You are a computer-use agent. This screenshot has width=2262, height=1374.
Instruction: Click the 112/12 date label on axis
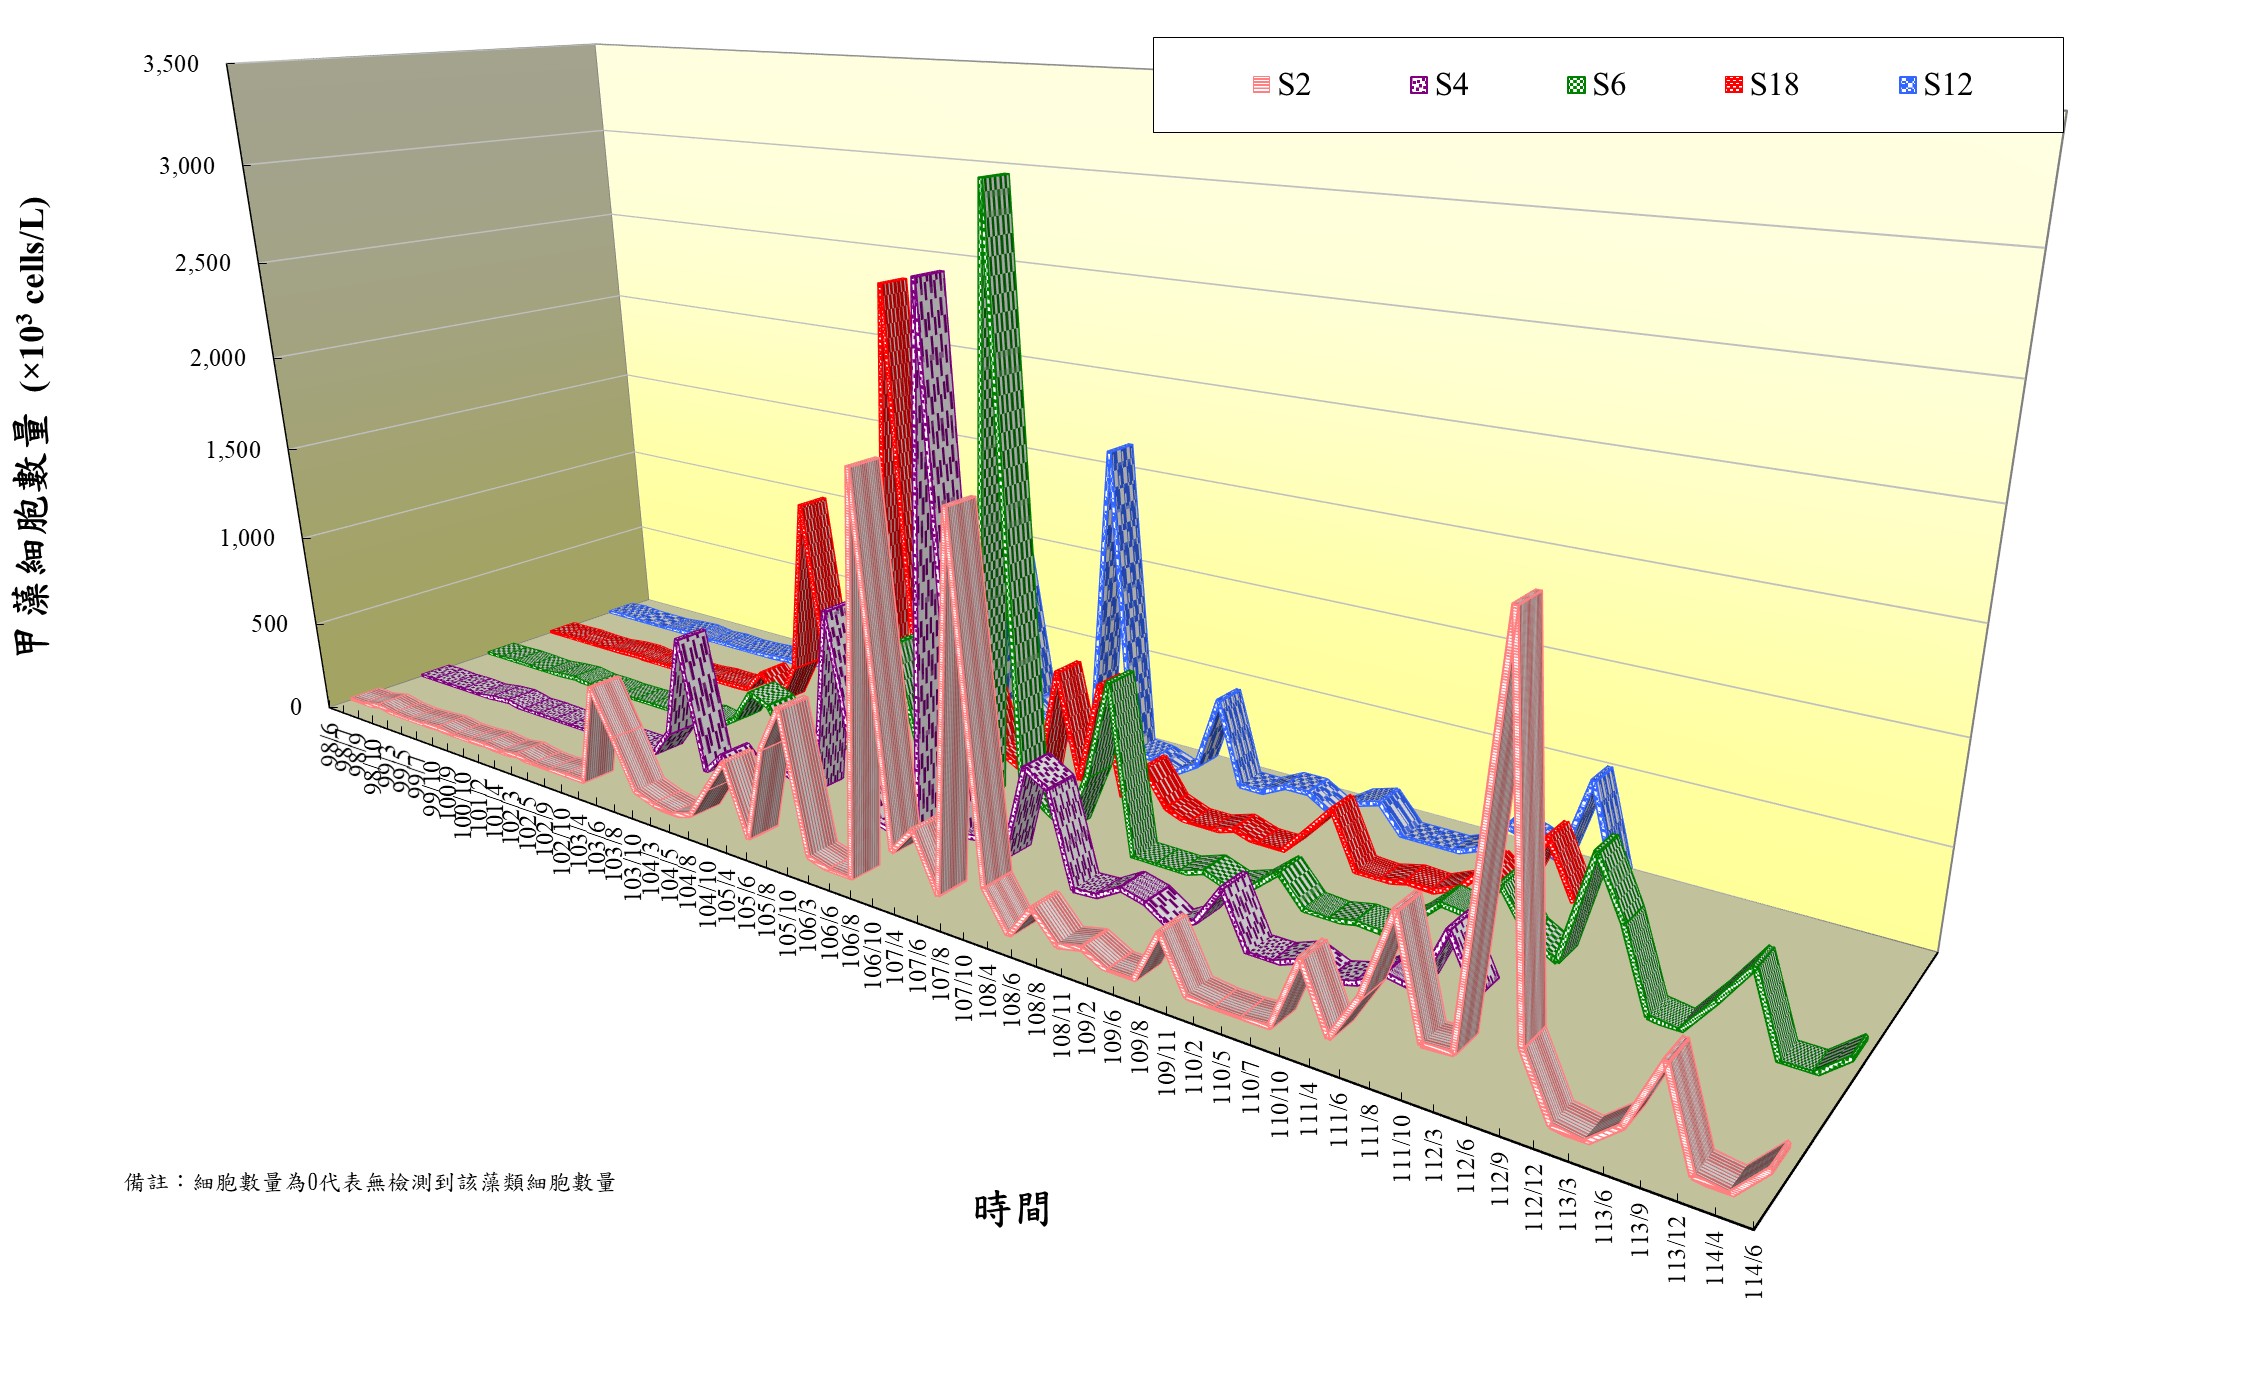[x=1535, y=1196]
